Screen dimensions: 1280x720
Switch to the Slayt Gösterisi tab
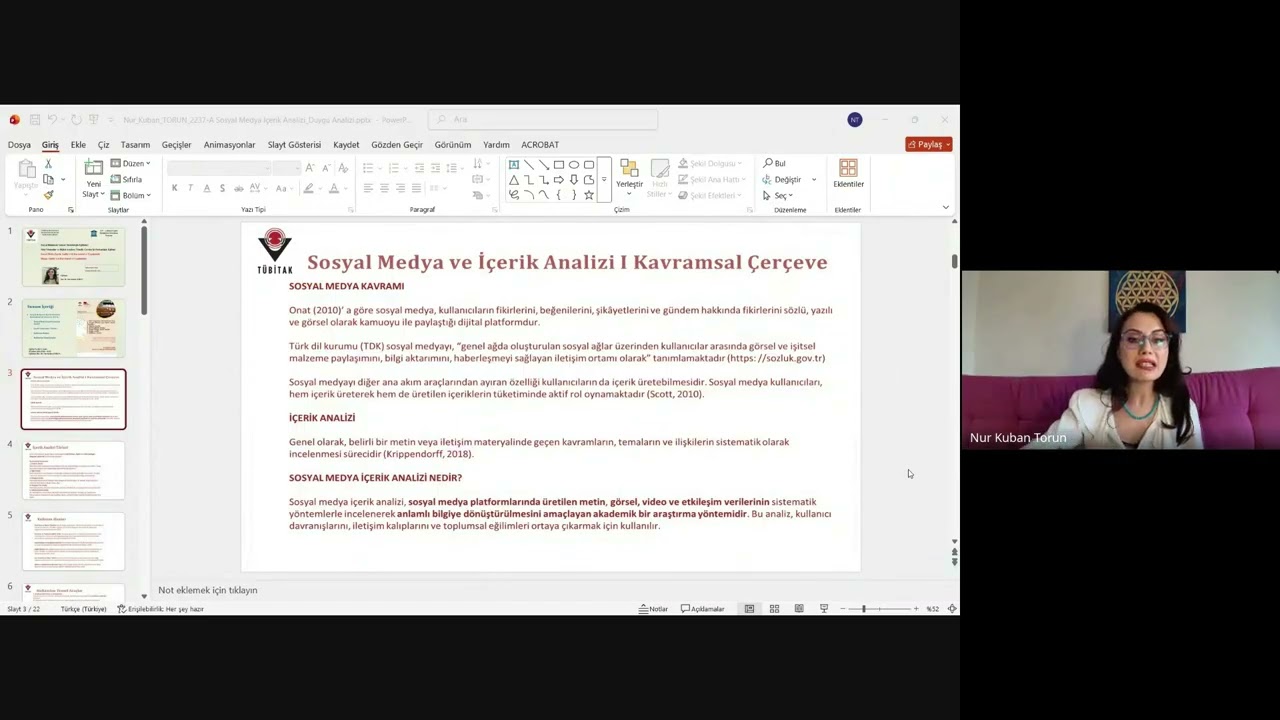click(294, 145)
